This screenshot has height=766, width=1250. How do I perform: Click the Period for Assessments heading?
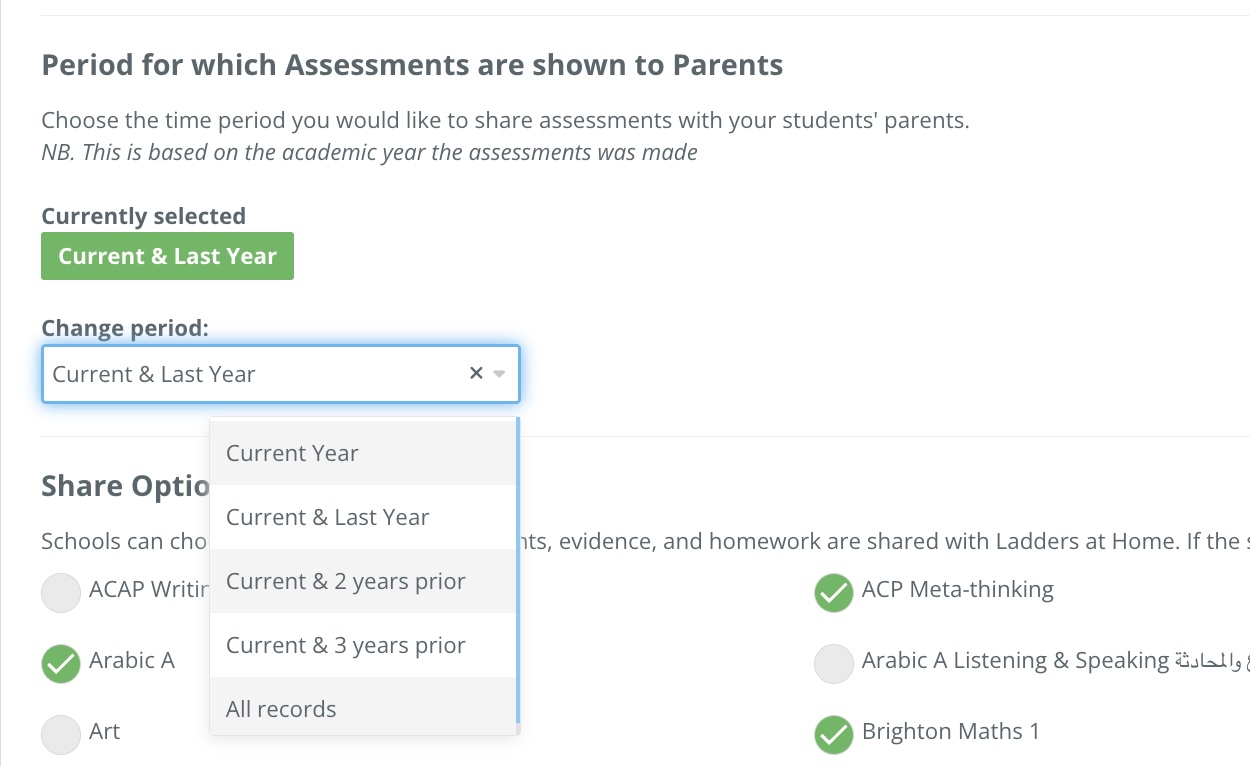(x=412, y=65)
